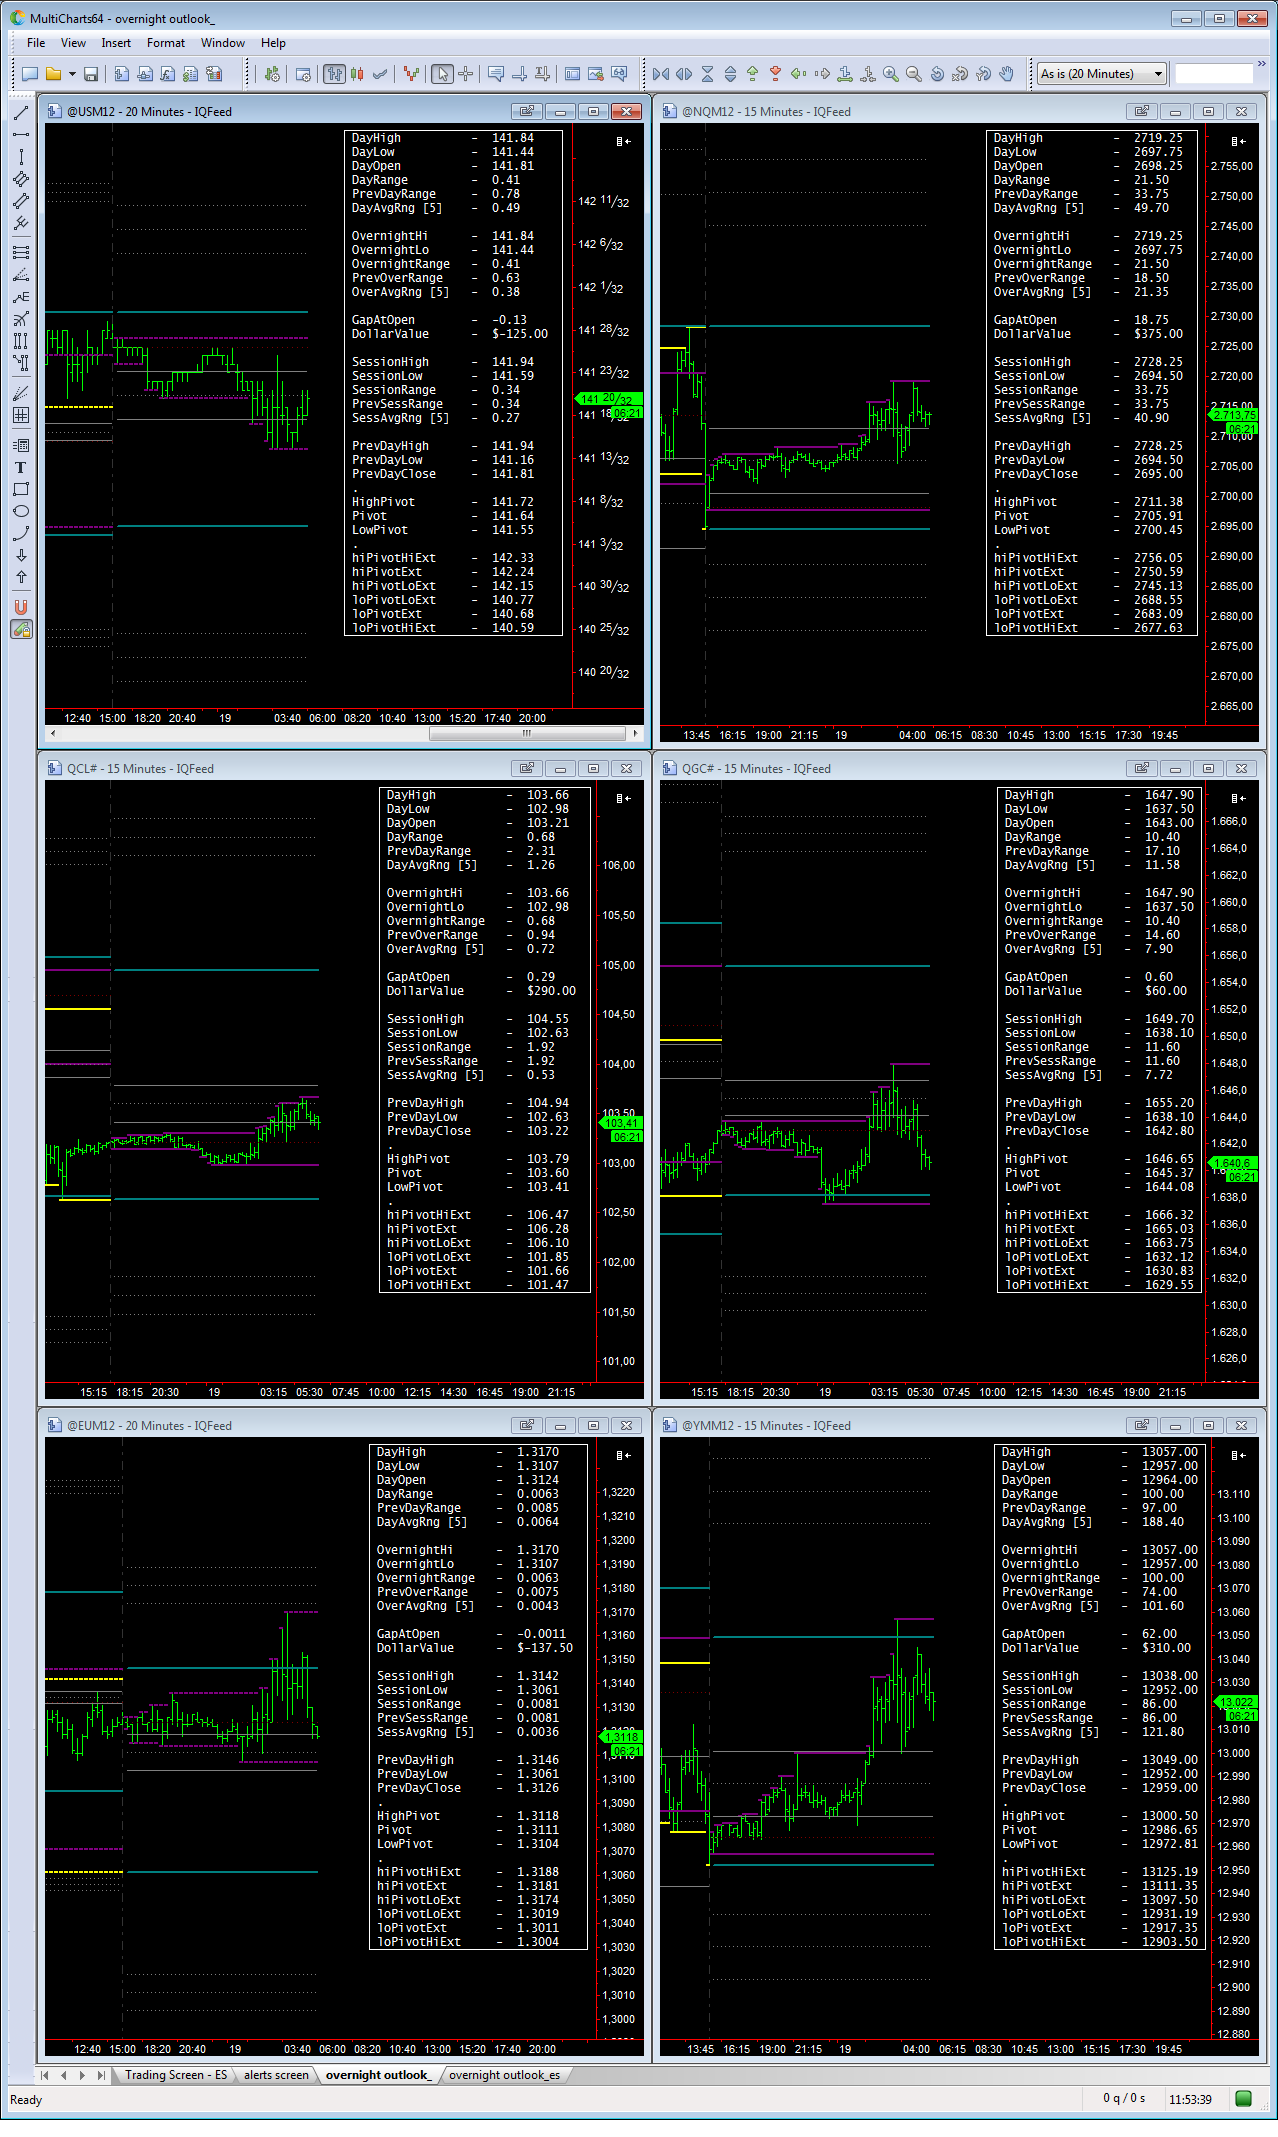
Task: Switch to Trading Screen - ES tab
Action: pos(176,2075)
